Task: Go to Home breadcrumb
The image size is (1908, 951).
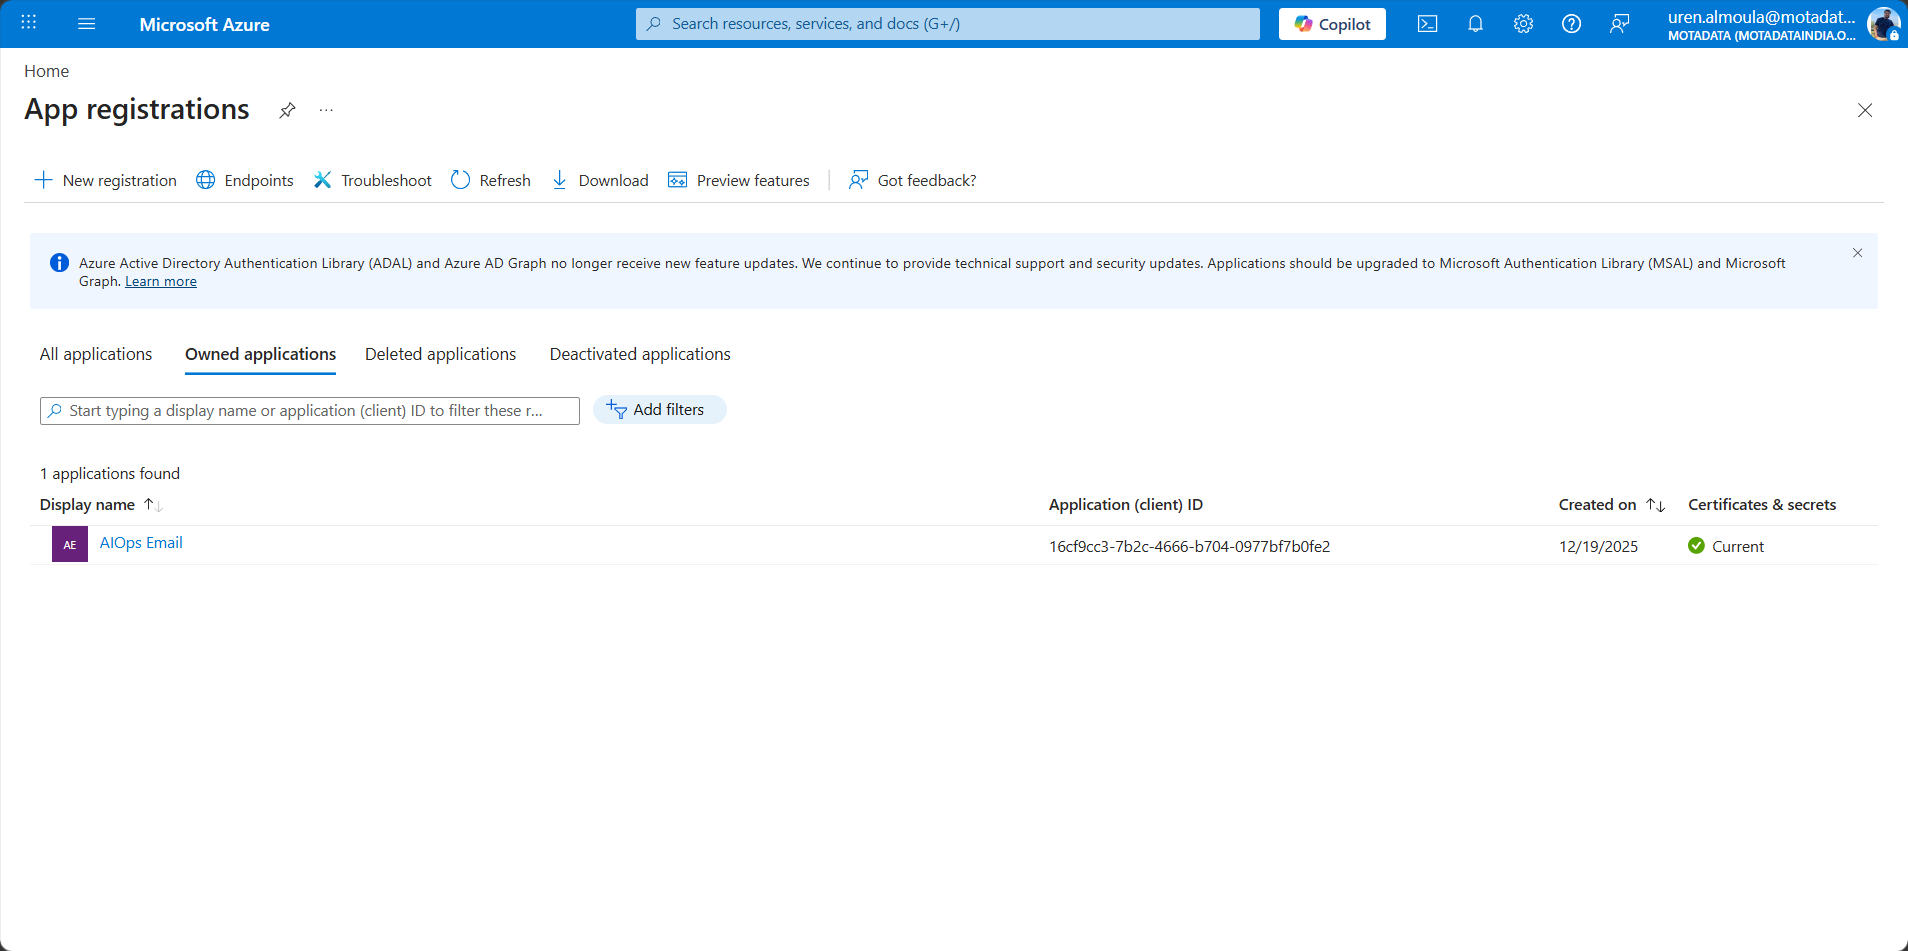Action: tap(46, 71)
